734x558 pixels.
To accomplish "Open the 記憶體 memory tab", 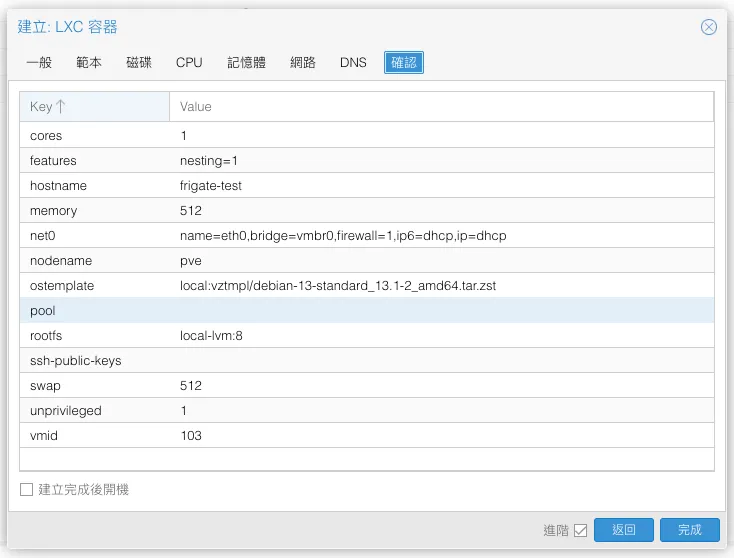I will coord(246,63).
